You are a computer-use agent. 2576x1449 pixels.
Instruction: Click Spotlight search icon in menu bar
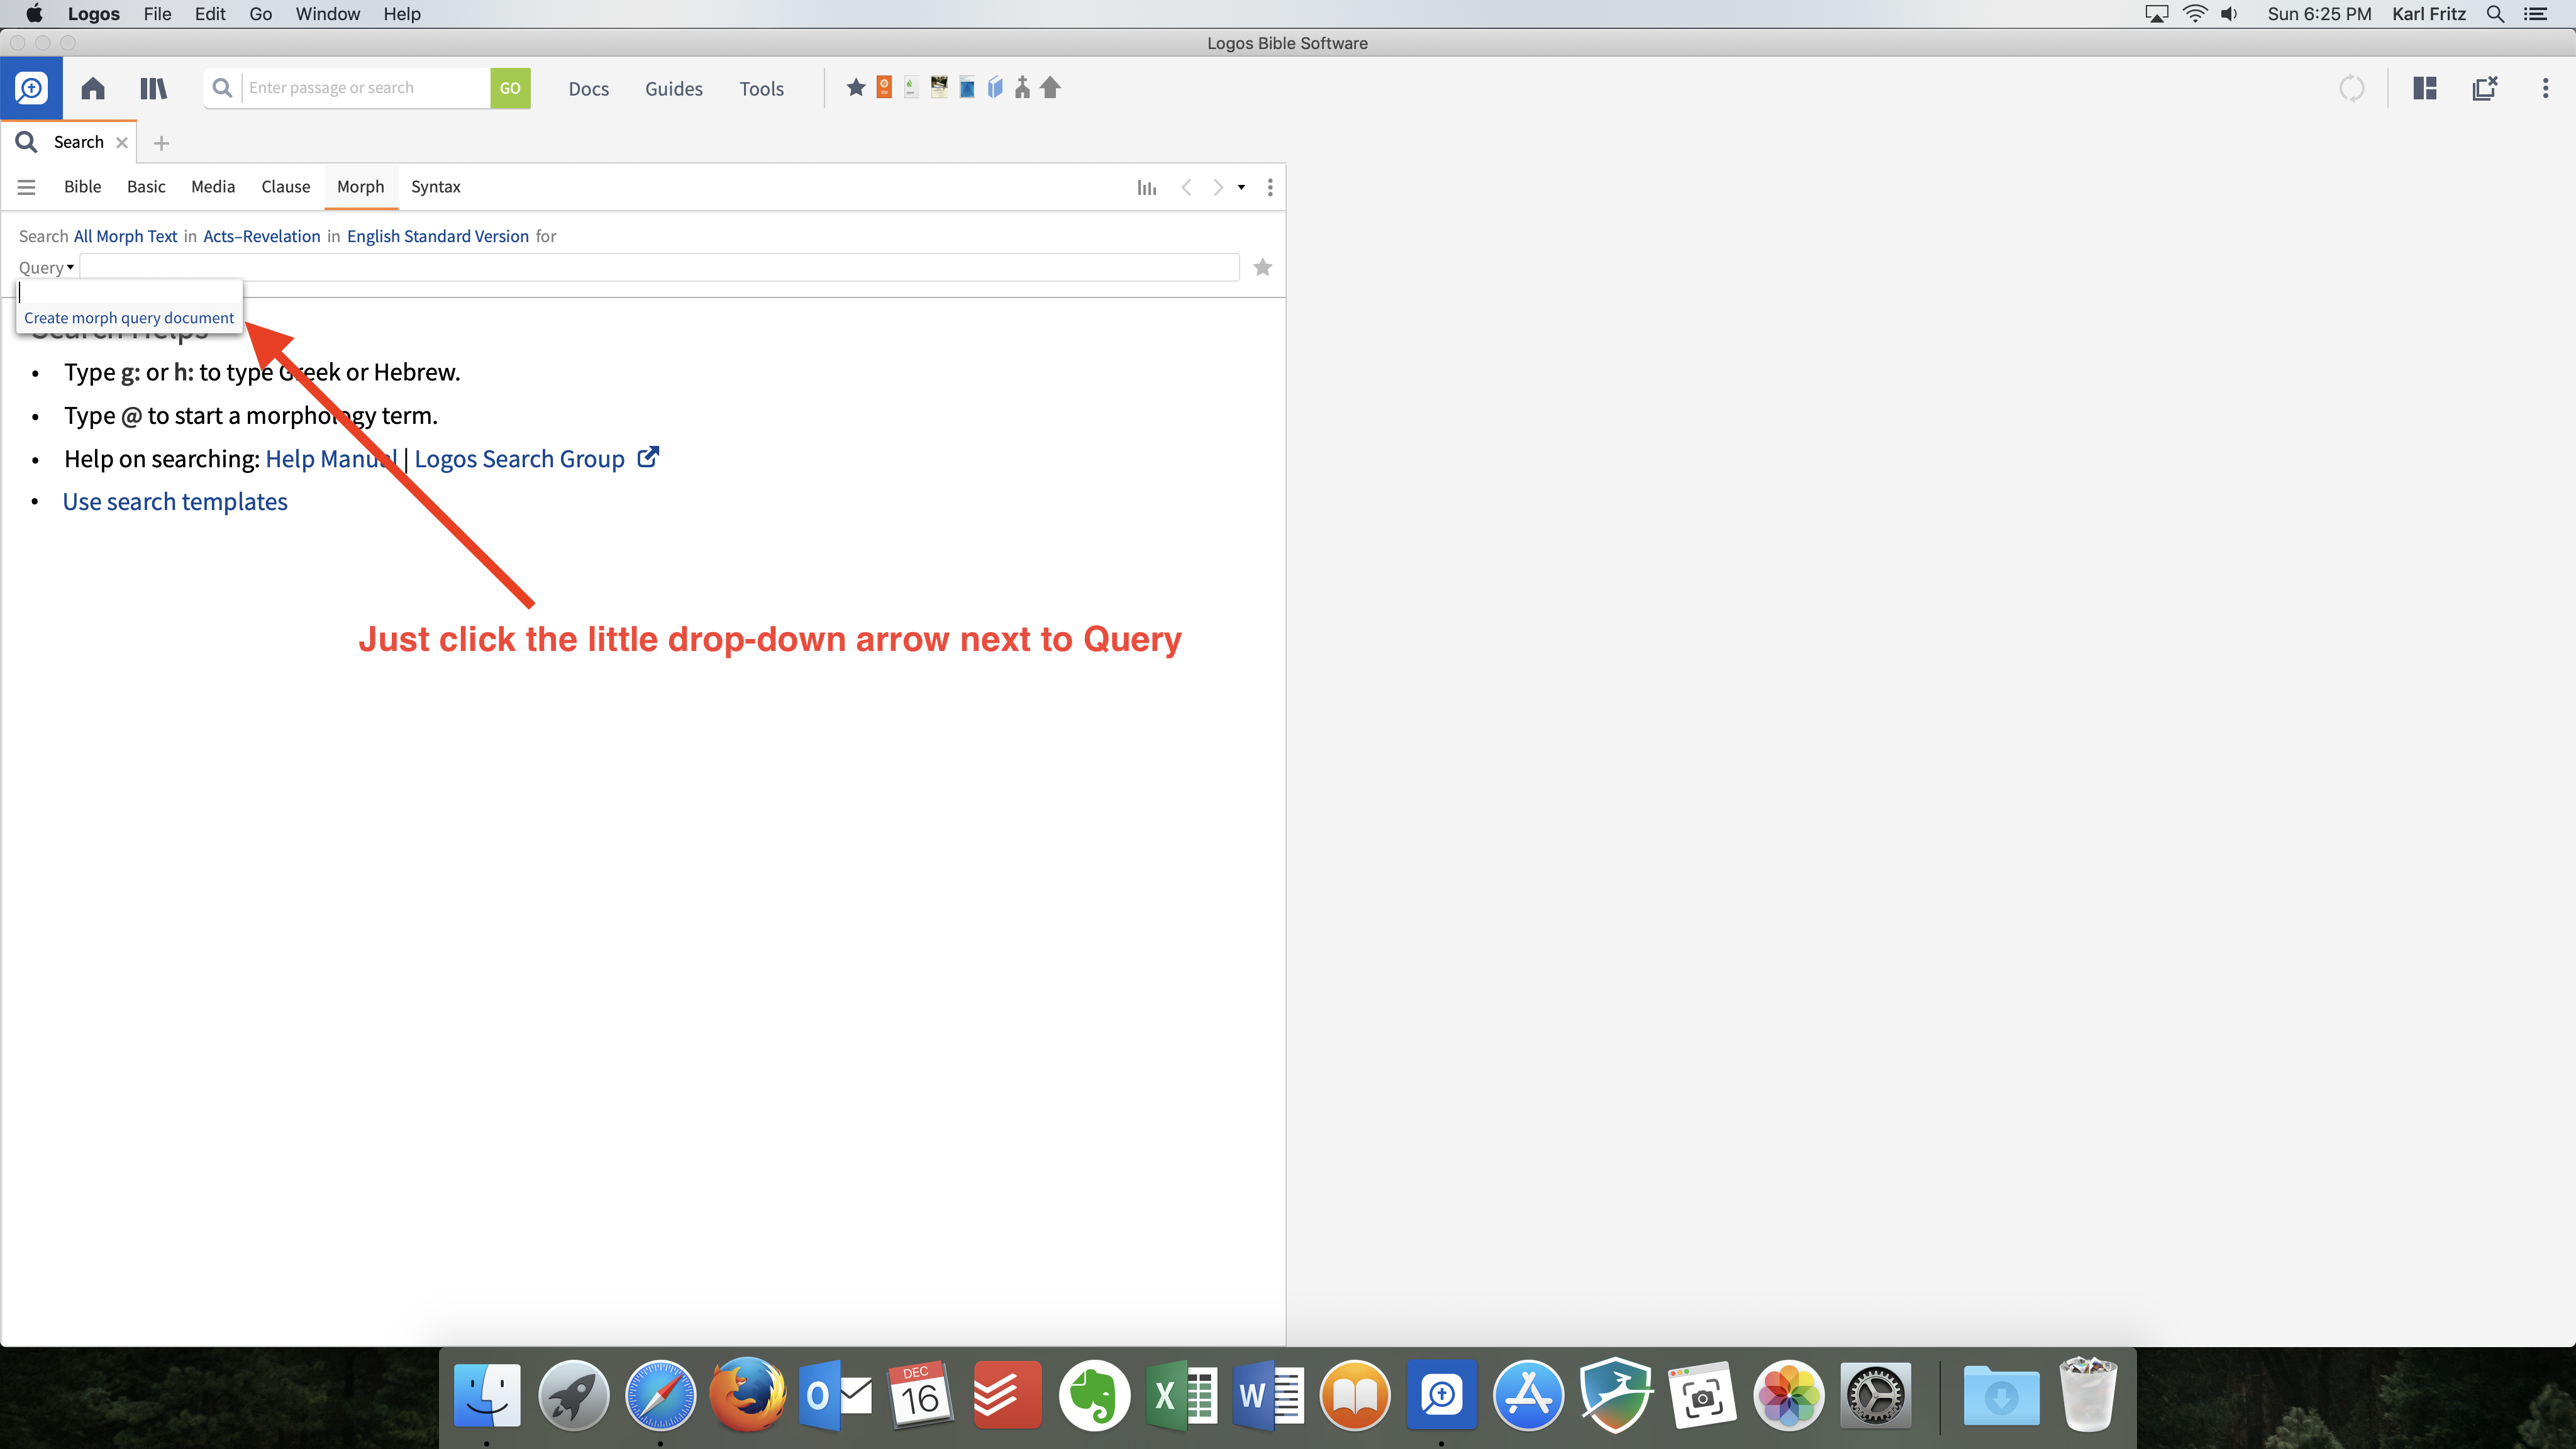2496,14
